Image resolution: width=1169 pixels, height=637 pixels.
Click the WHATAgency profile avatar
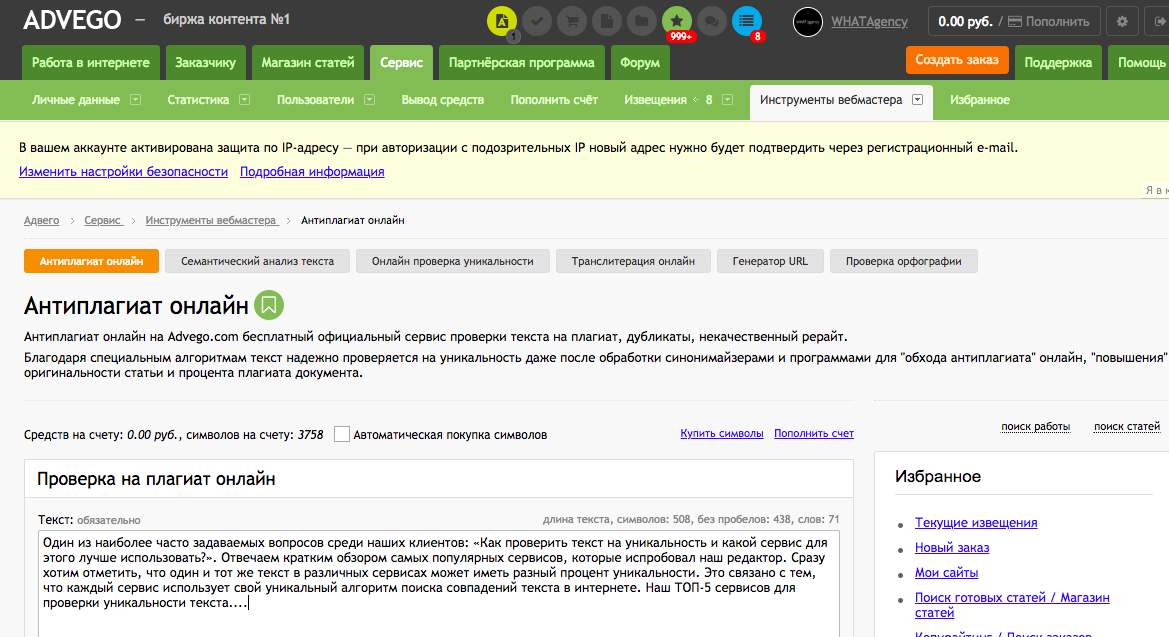click(x=808, y=21)
